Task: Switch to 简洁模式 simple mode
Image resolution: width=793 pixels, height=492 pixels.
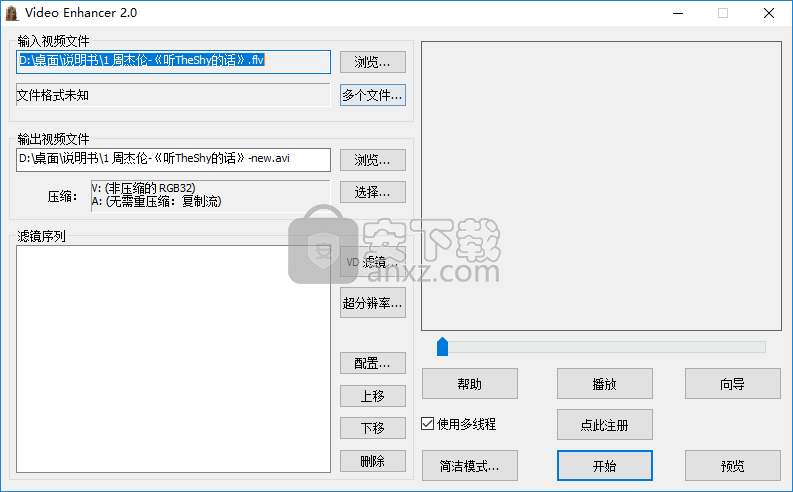Action: coord(470,466)
